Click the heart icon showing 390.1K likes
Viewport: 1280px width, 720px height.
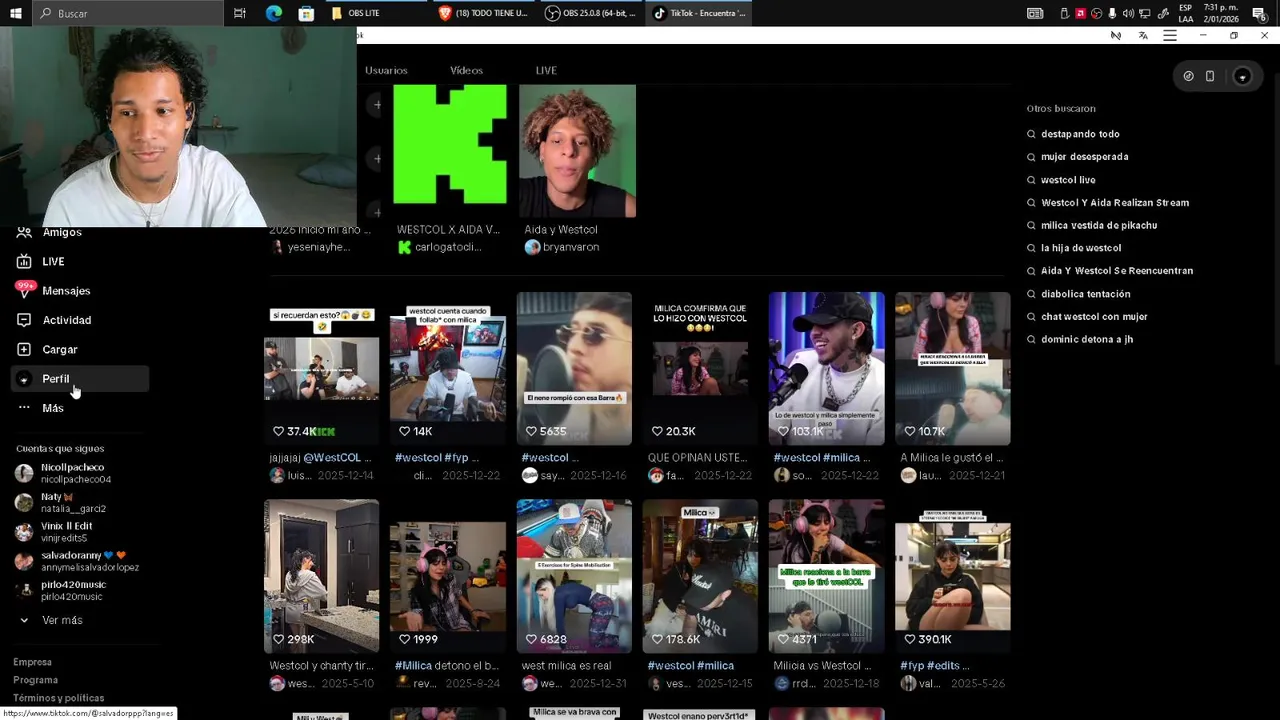(910, 639)
